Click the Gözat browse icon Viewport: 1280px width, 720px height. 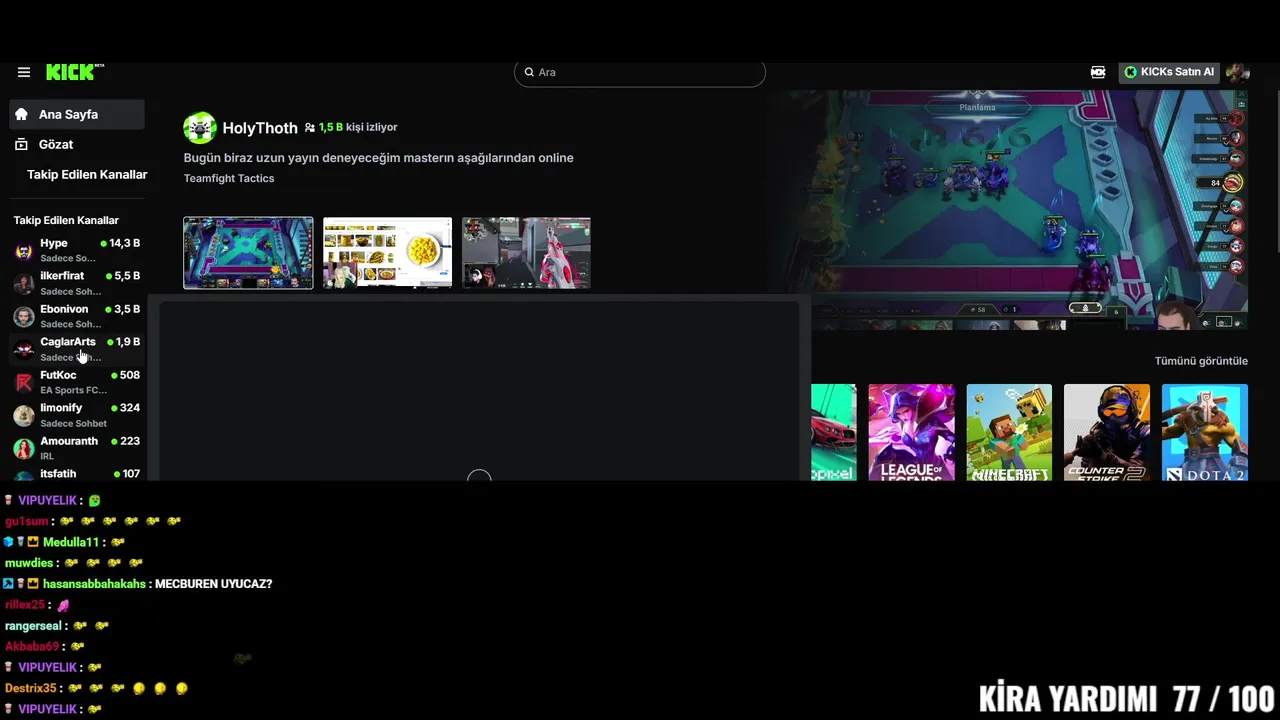(x=21, y=144)
